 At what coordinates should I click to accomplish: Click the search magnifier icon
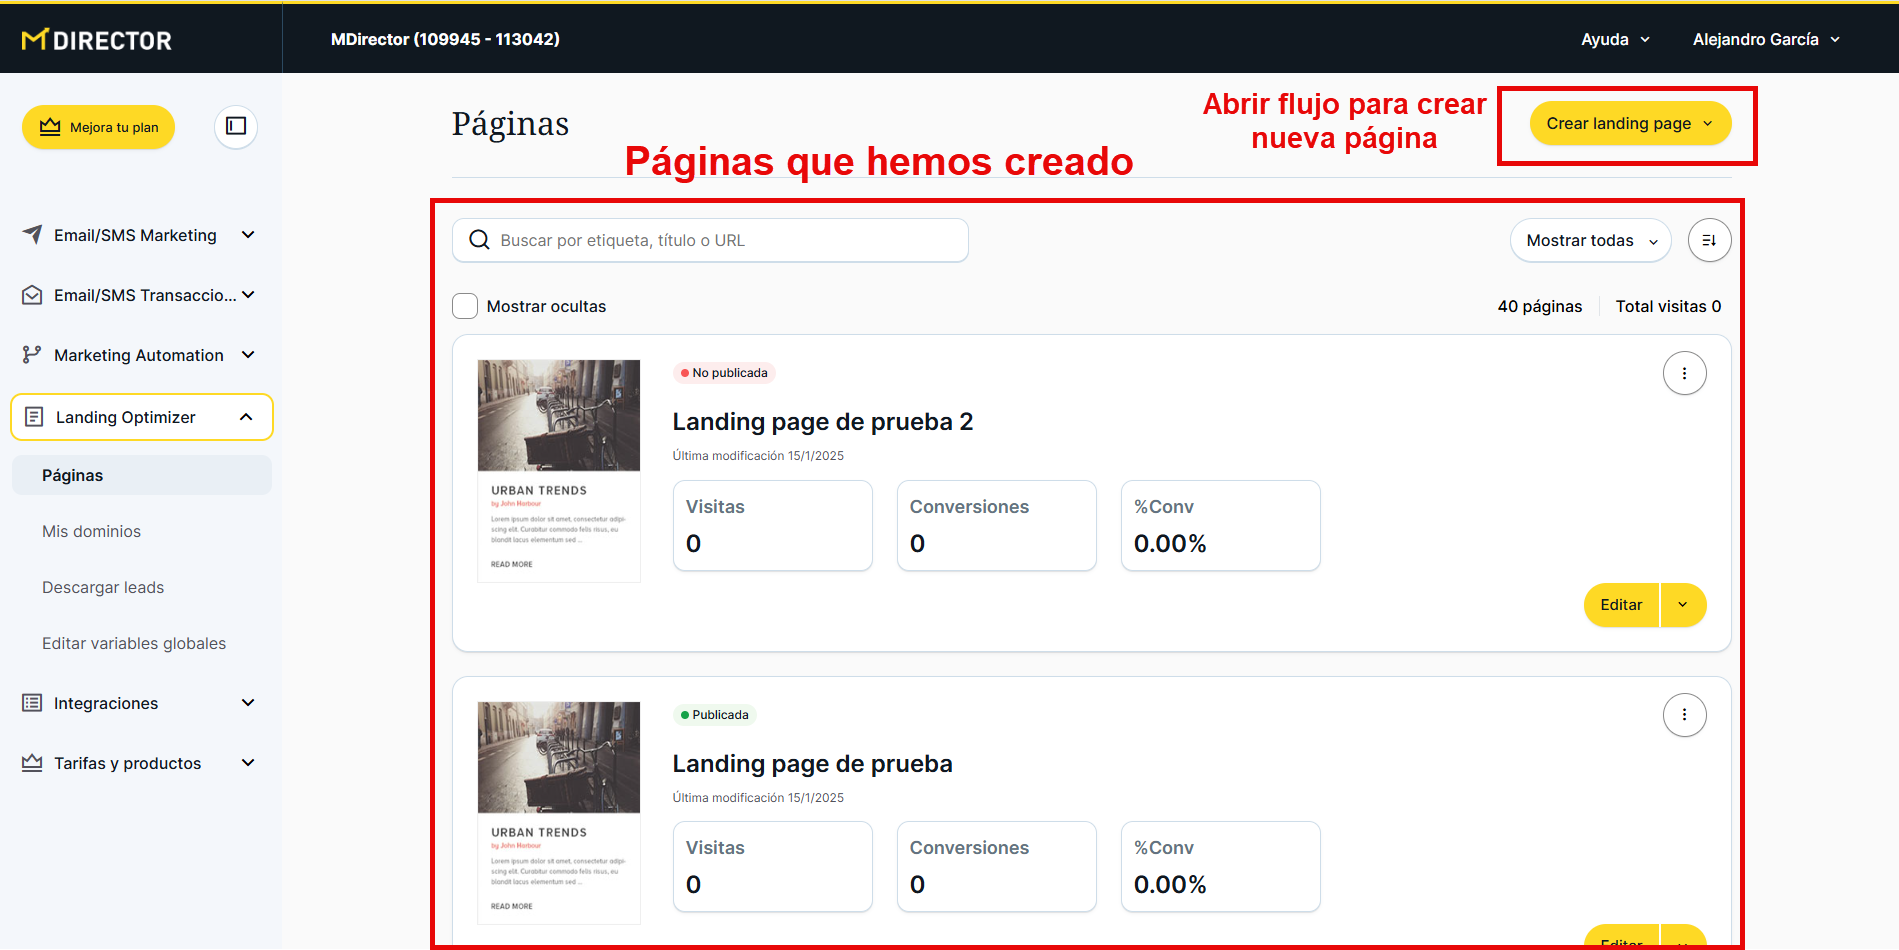[x=480, y=240]
